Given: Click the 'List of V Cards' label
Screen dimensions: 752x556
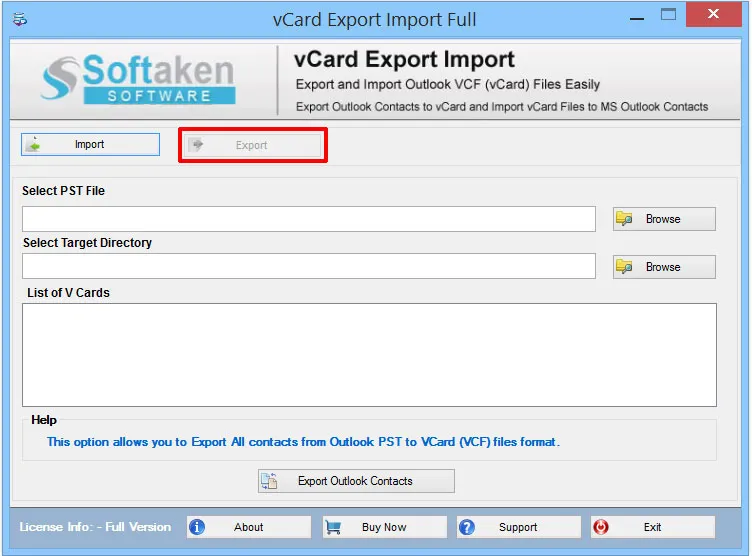Looking at the screenshot, I should 69,293.
